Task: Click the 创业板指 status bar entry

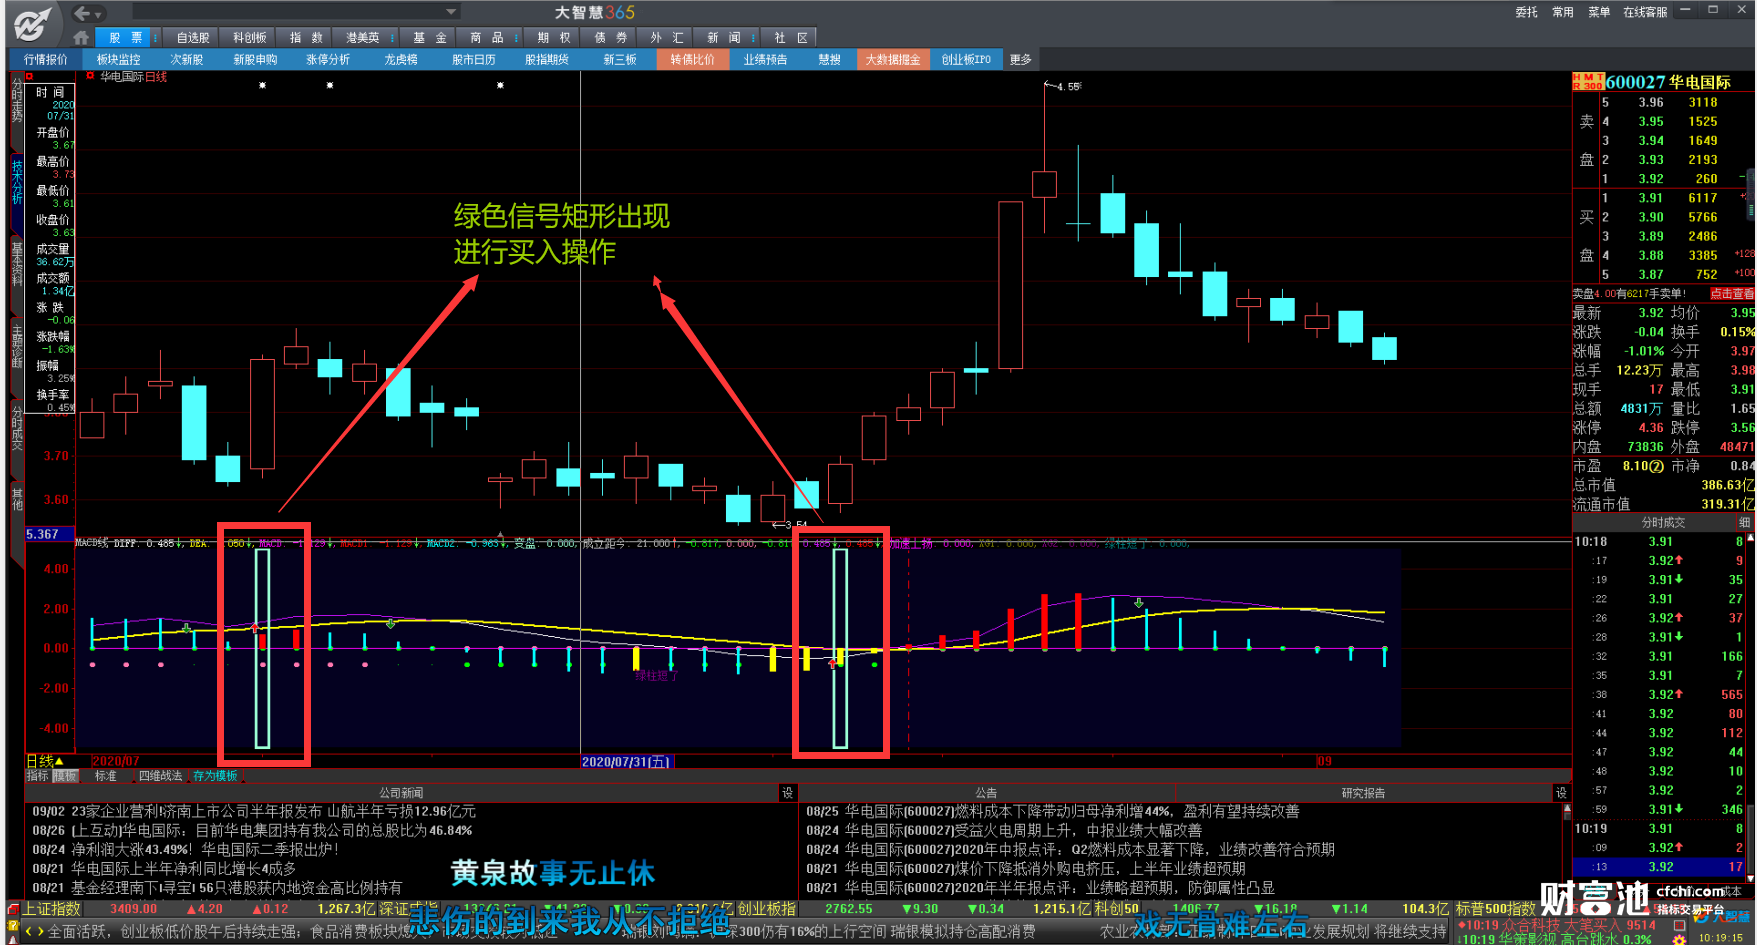Action: tap(767, 908)
